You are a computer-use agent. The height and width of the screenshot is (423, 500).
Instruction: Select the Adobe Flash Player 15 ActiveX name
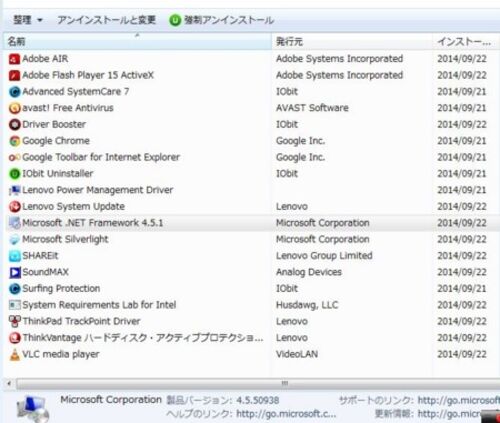coord(88,75)
